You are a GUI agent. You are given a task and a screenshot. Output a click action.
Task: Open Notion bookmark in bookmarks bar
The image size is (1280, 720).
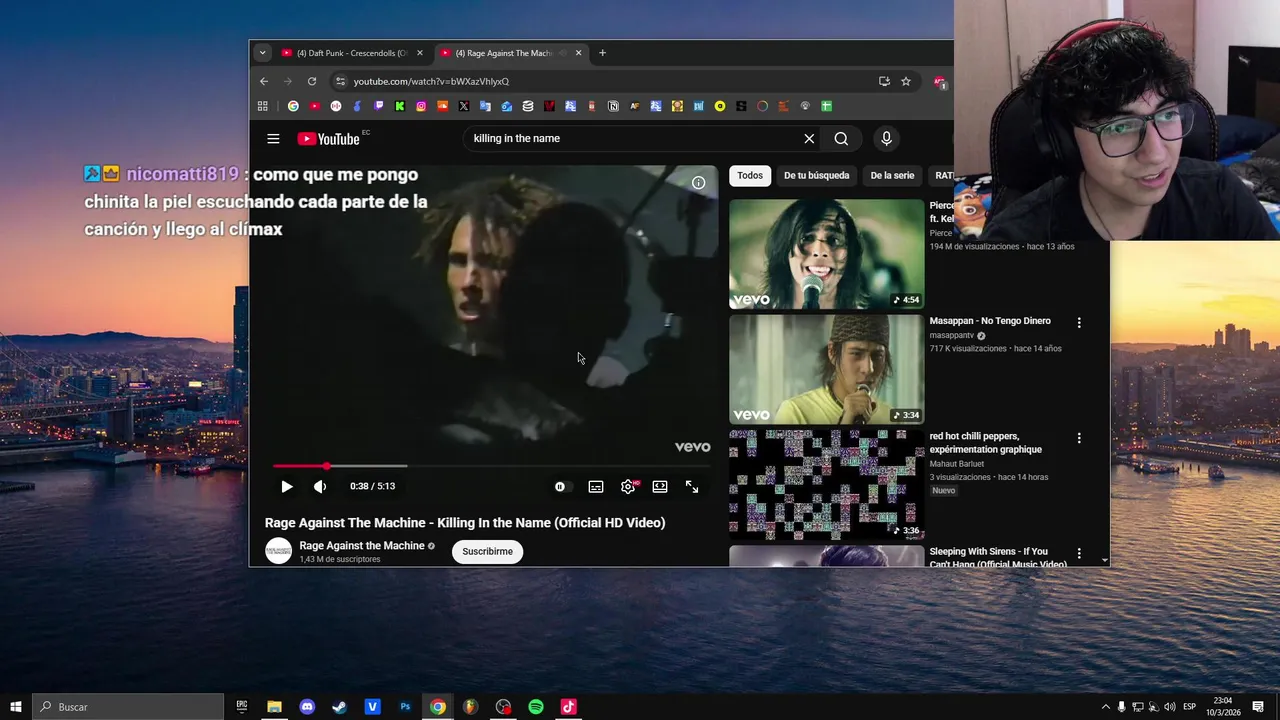click(x=613, y=106)
